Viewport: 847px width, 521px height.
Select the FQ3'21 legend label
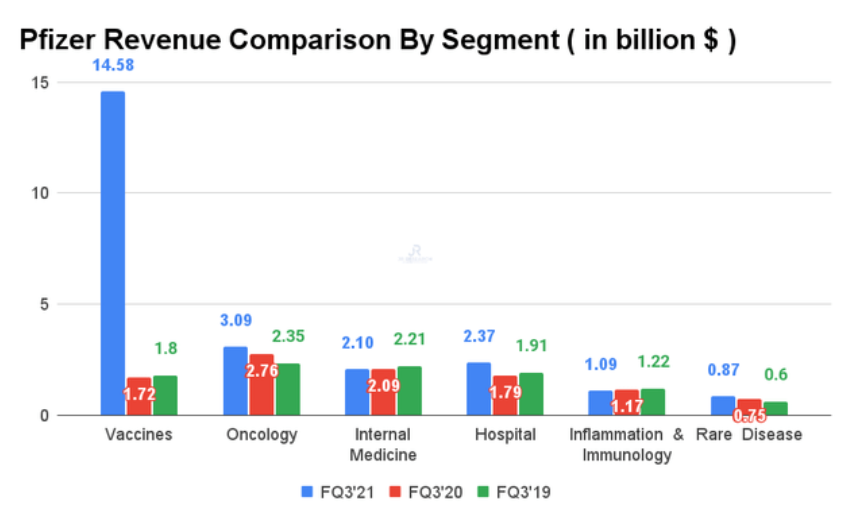(x=347, y=492)
